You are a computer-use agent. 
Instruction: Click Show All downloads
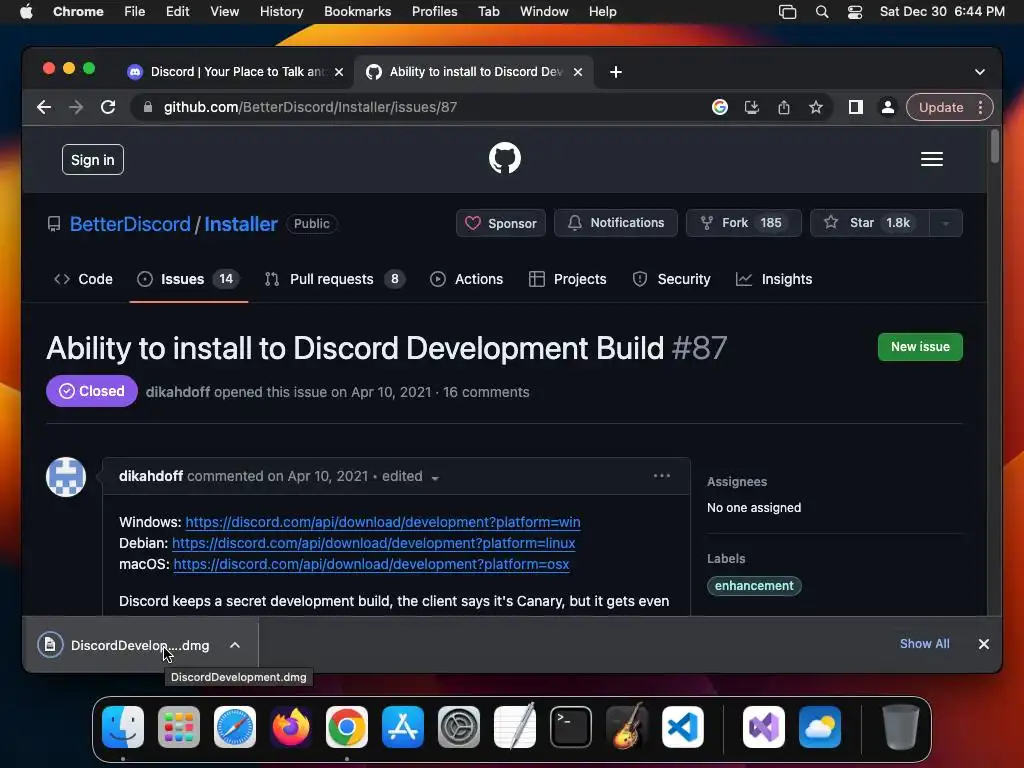[925, 644]
